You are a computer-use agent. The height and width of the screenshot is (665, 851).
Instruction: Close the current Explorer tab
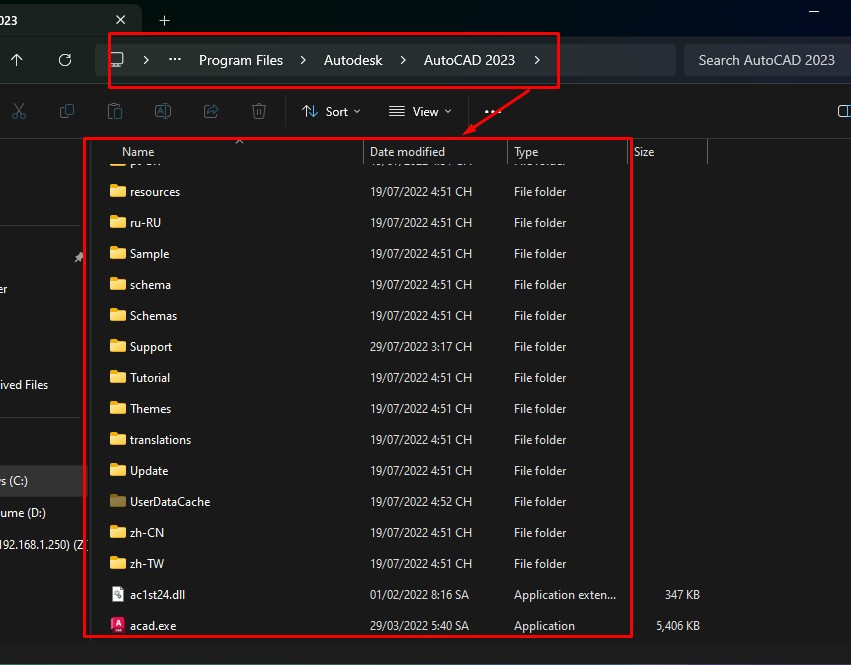pyautogui.click(x=120, y=20)
